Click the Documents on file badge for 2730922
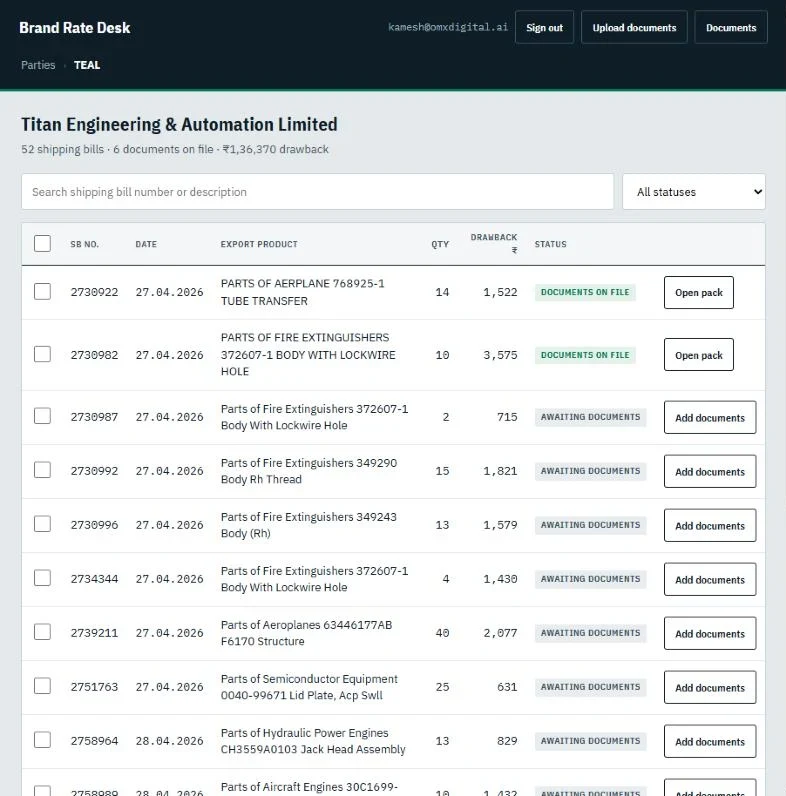 [585, 292]
